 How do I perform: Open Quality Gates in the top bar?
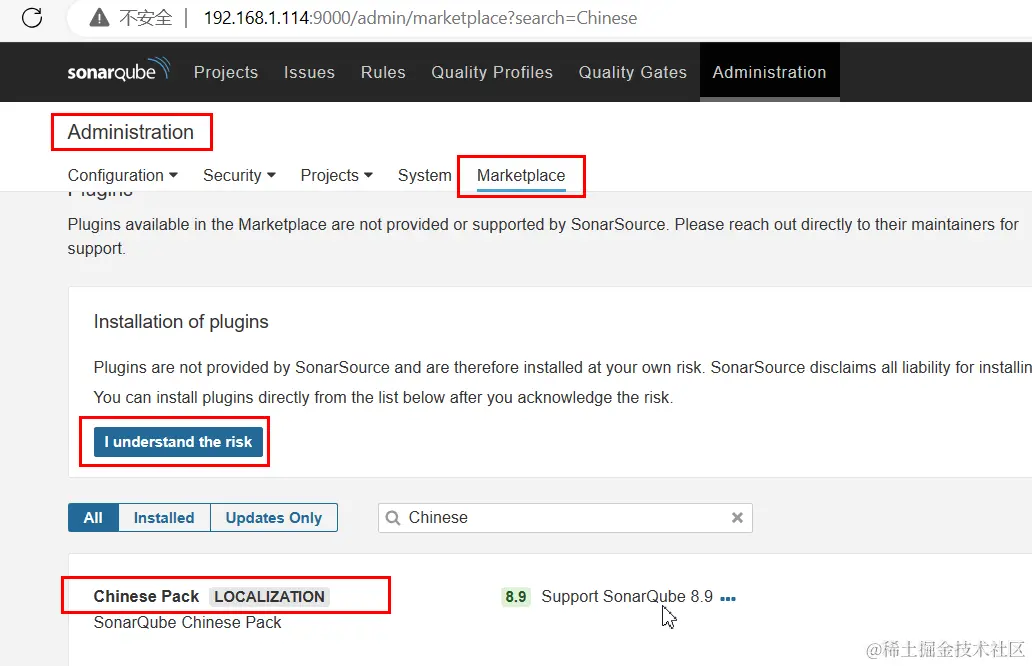tap(632, 72)
